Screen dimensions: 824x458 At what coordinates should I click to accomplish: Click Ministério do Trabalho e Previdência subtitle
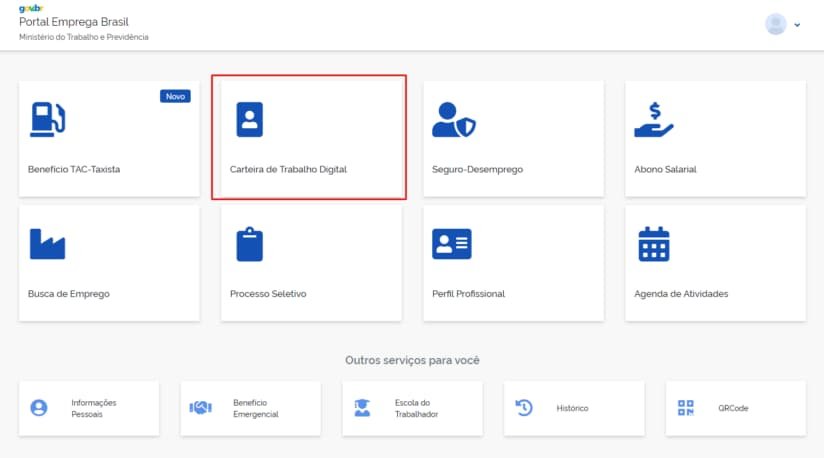pyautogui.click(x=84, y=37)
